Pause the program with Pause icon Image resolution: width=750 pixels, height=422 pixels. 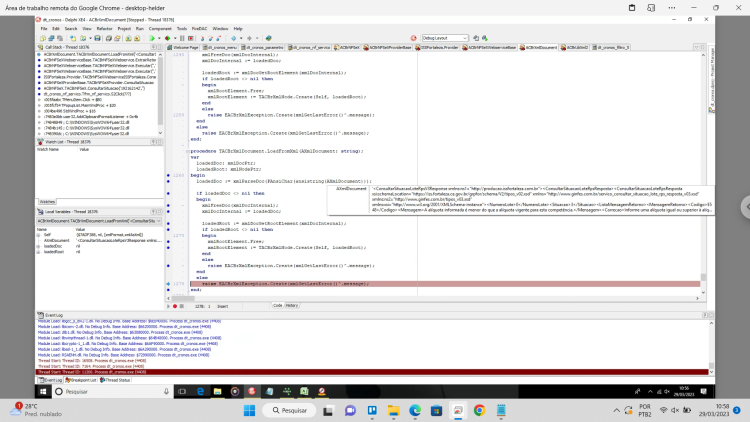click(x=182, y=38)
